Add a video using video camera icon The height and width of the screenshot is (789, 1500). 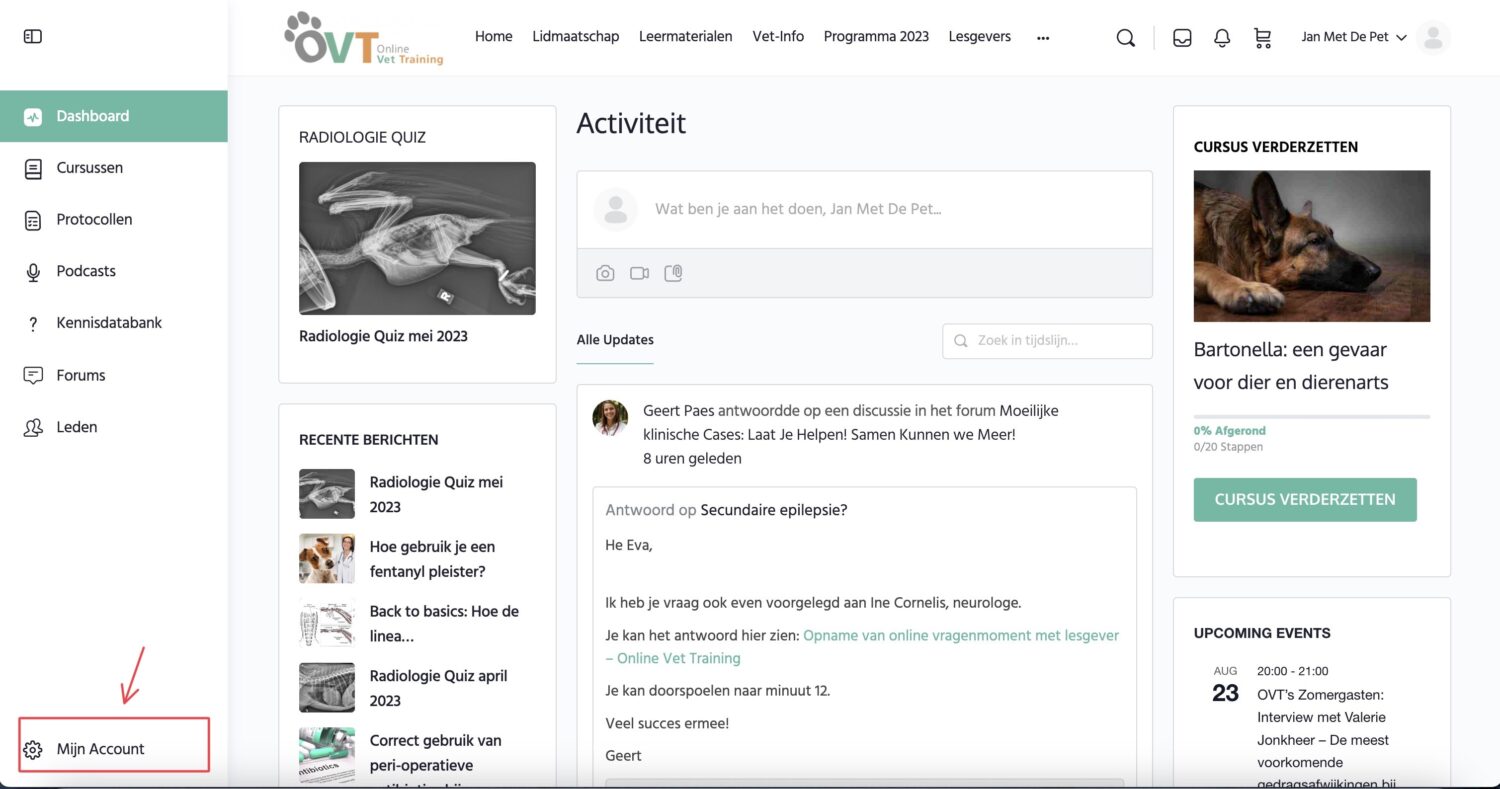[639, 273]
